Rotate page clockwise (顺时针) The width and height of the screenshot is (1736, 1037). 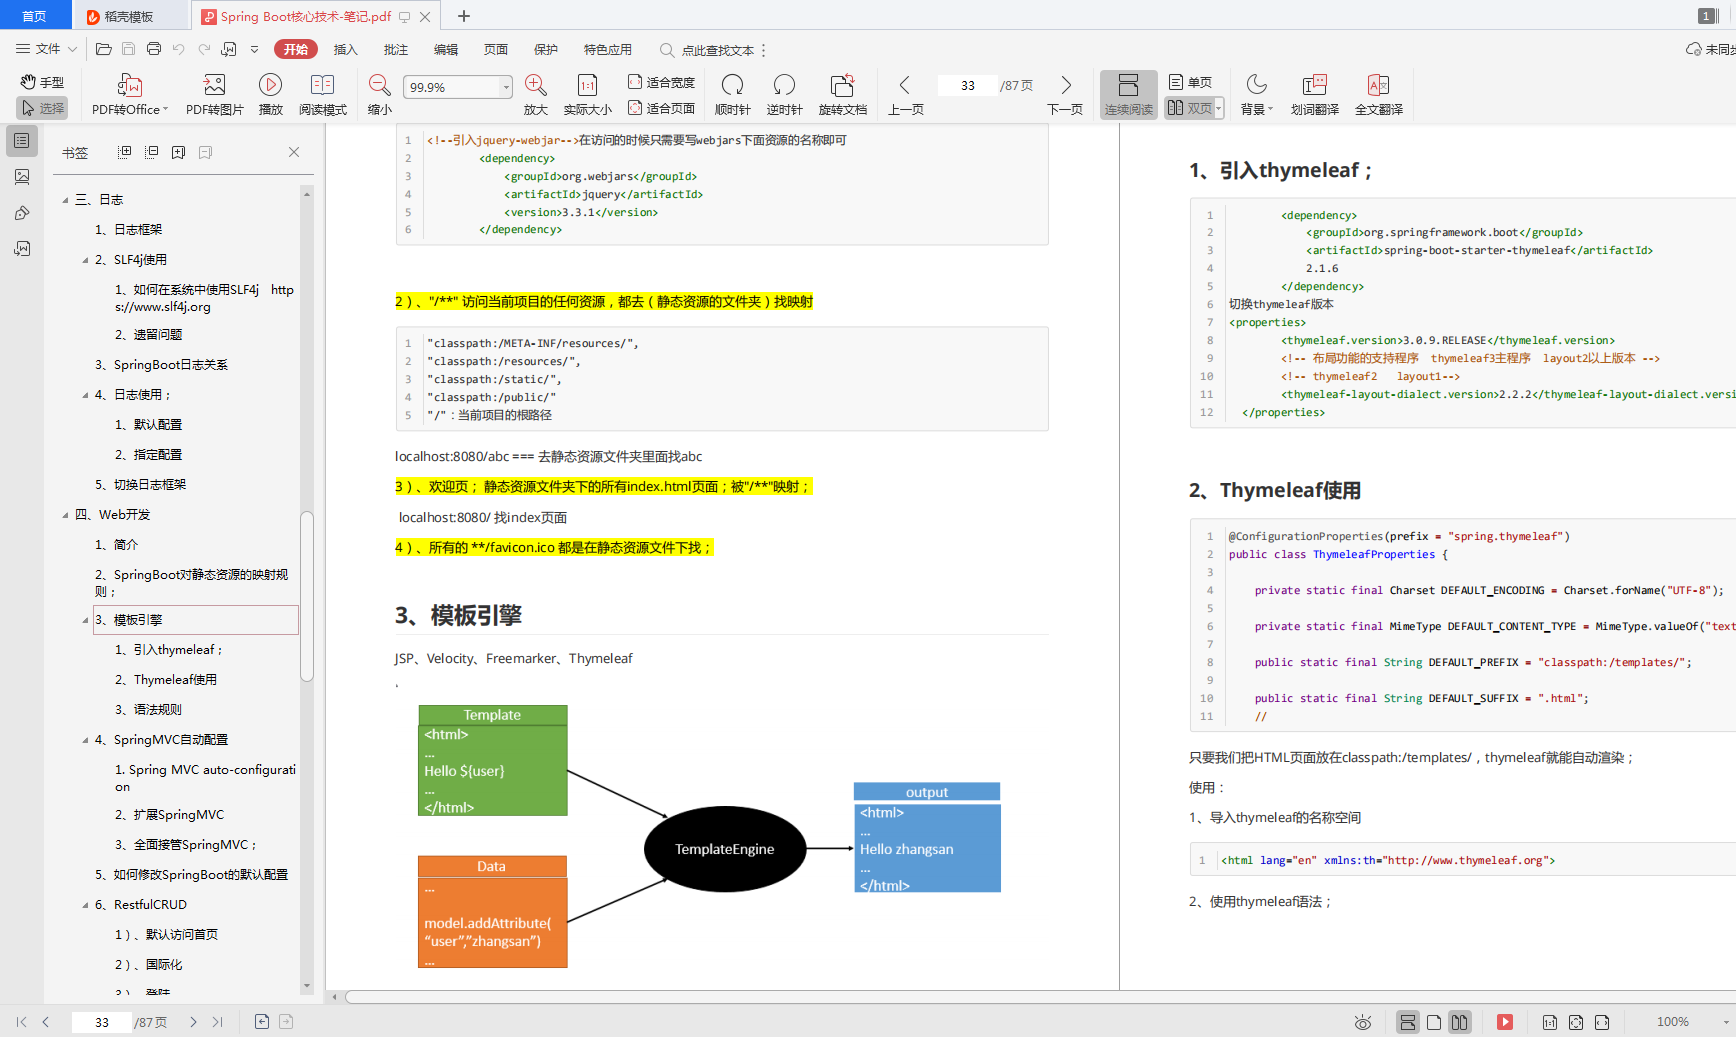pos(732,95)
